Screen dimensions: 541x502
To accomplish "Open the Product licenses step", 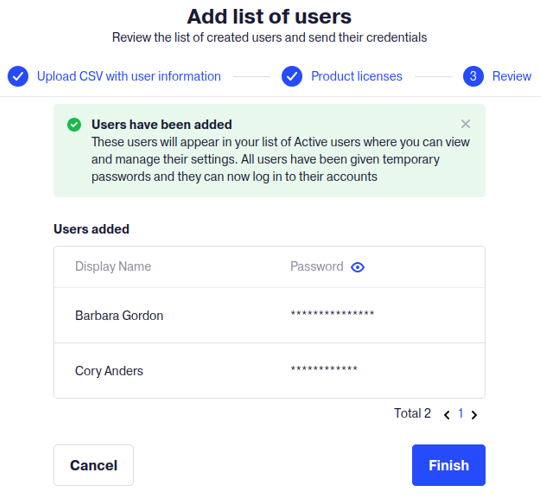I will coord(356,76).
